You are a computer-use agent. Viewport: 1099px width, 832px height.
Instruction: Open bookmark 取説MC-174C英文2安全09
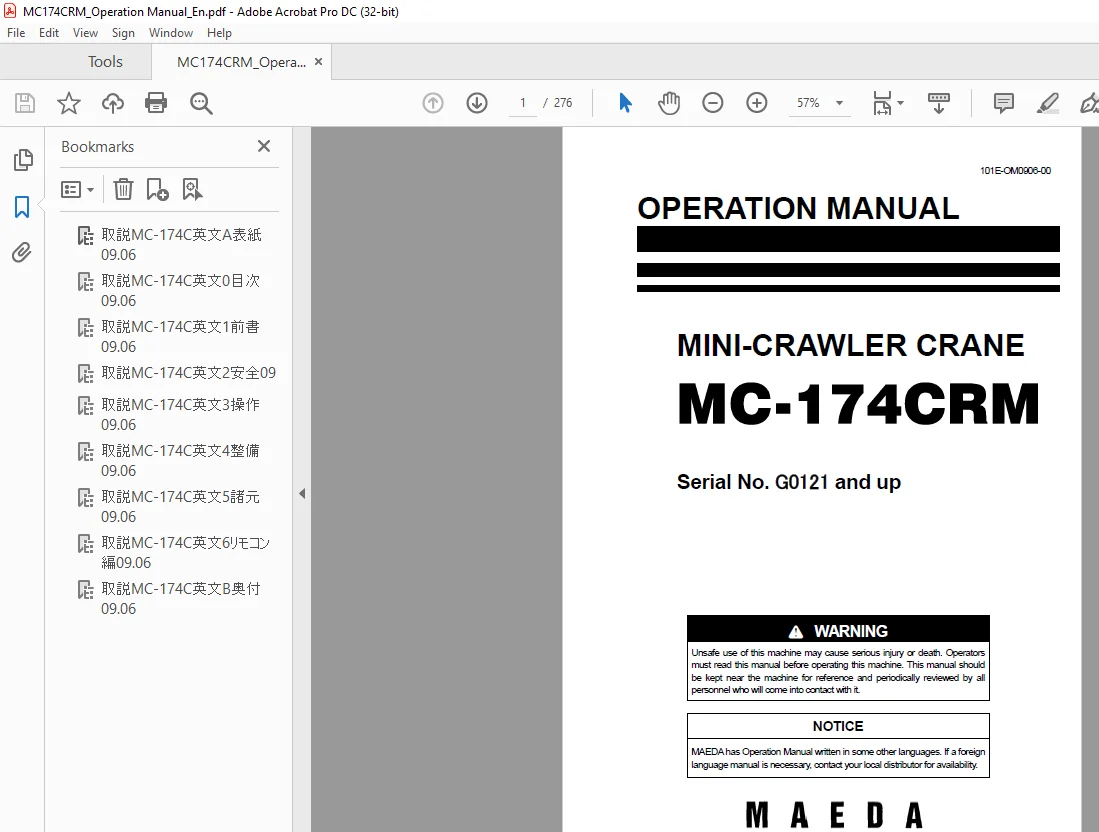(x=188, y=373)
